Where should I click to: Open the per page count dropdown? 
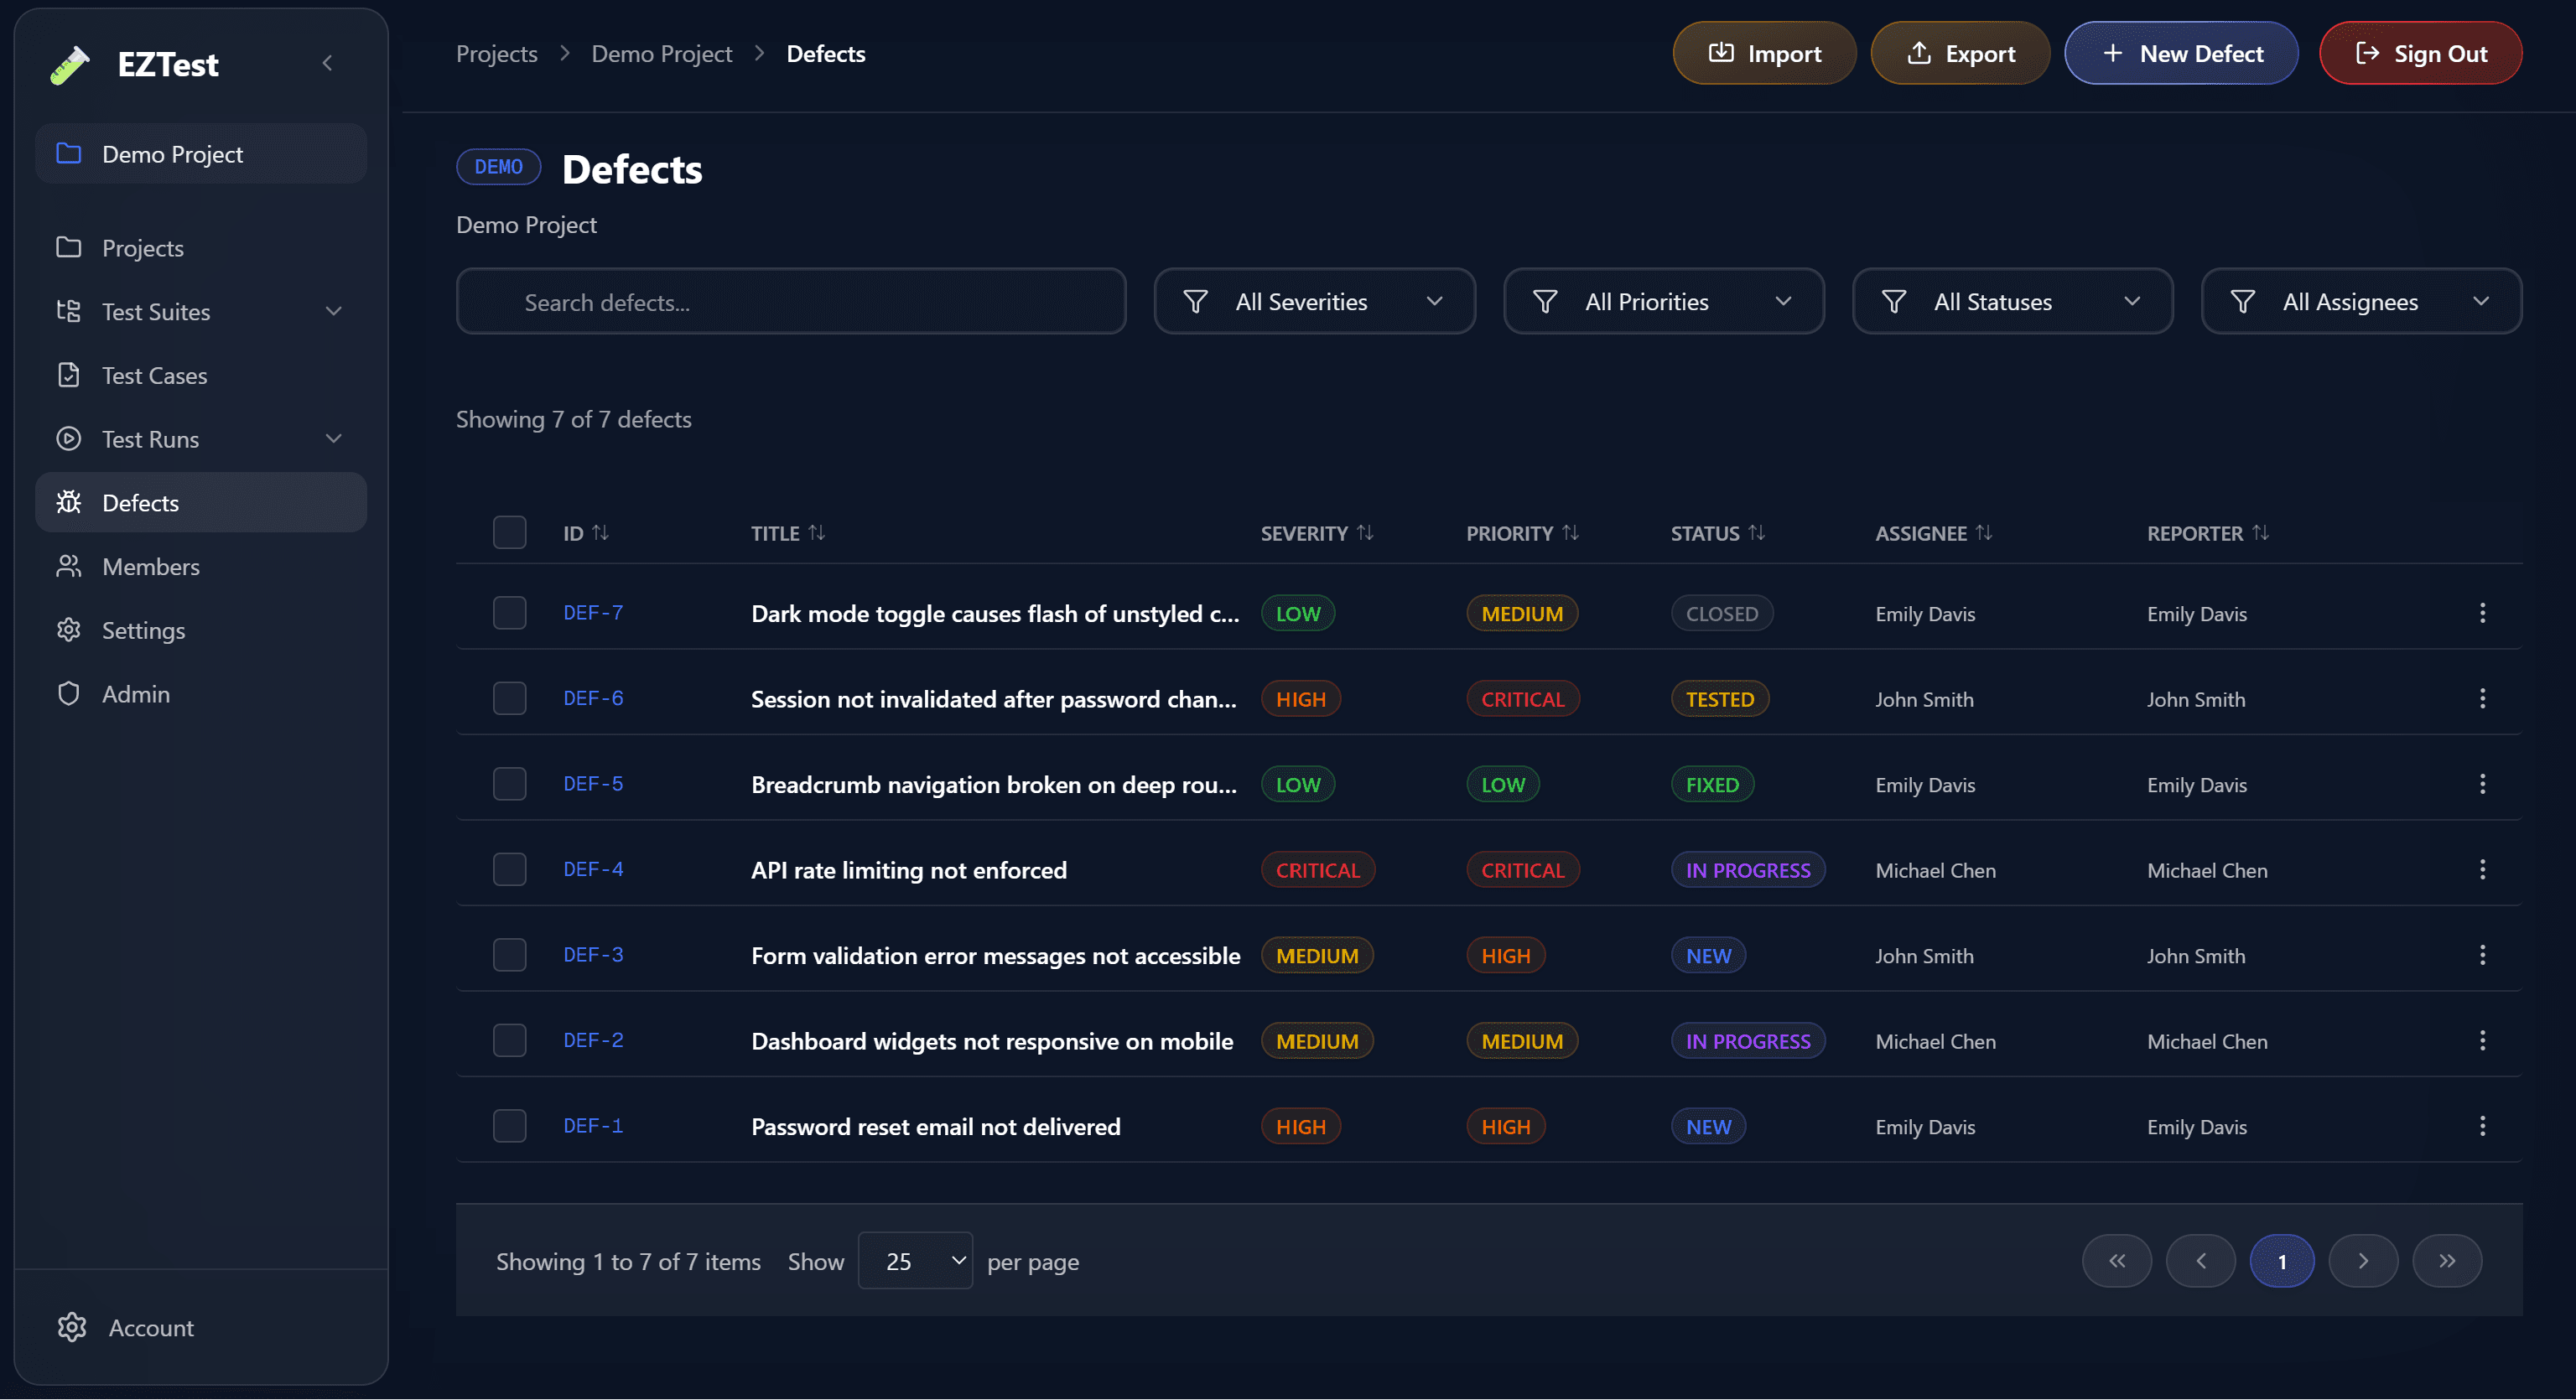click(915, 1260)
